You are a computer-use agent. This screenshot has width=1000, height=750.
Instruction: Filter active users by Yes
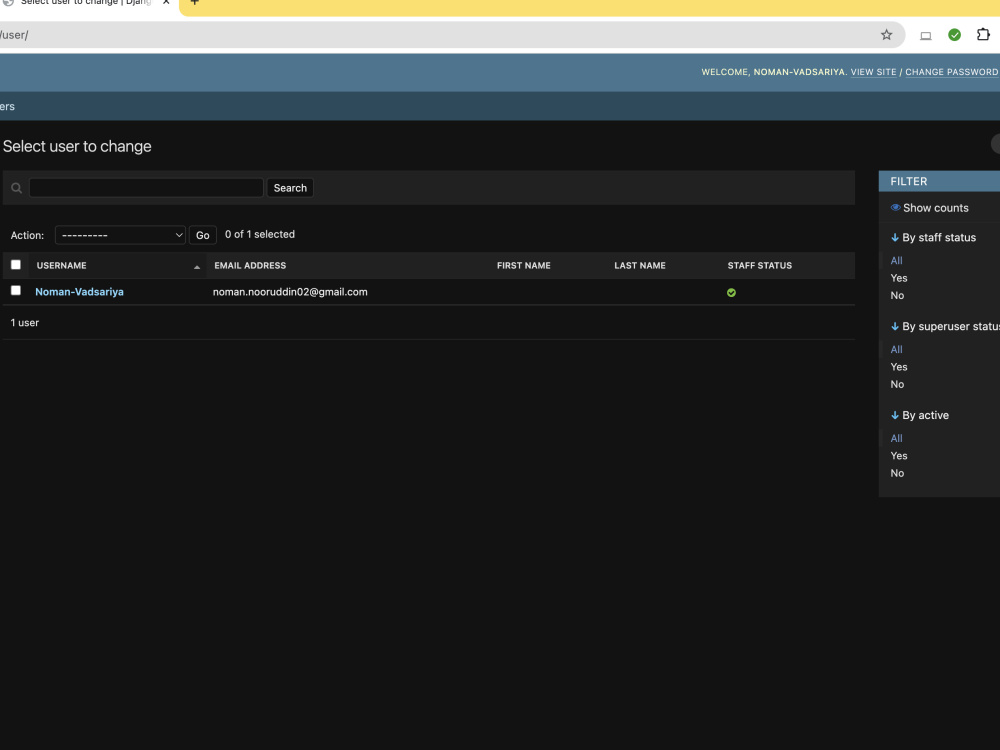tap(899, 455)
